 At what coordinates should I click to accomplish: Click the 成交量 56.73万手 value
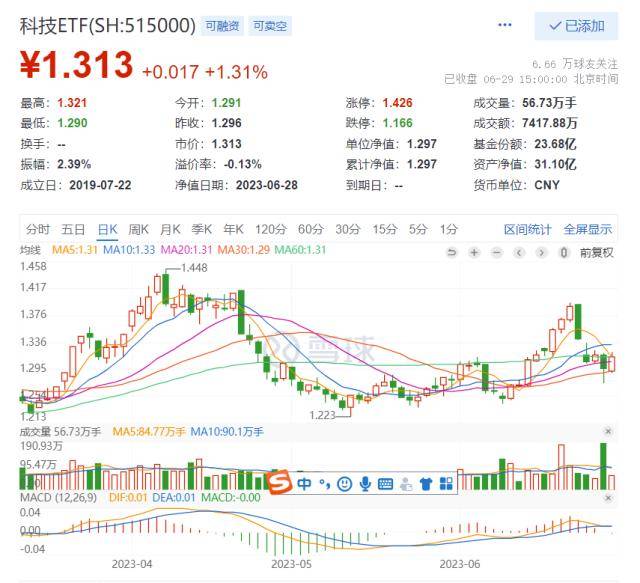549,103
